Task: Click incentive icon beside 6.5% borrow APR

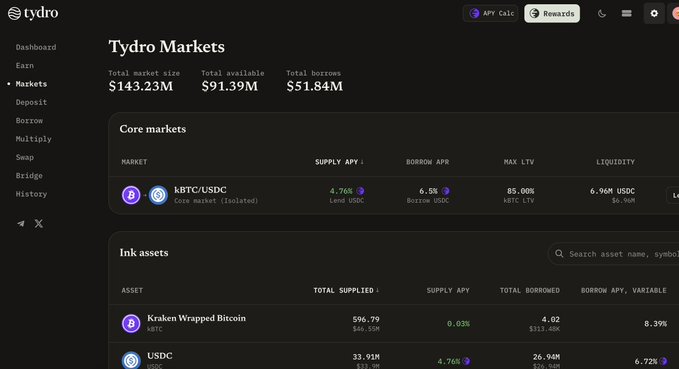Action: pos(446,191)
